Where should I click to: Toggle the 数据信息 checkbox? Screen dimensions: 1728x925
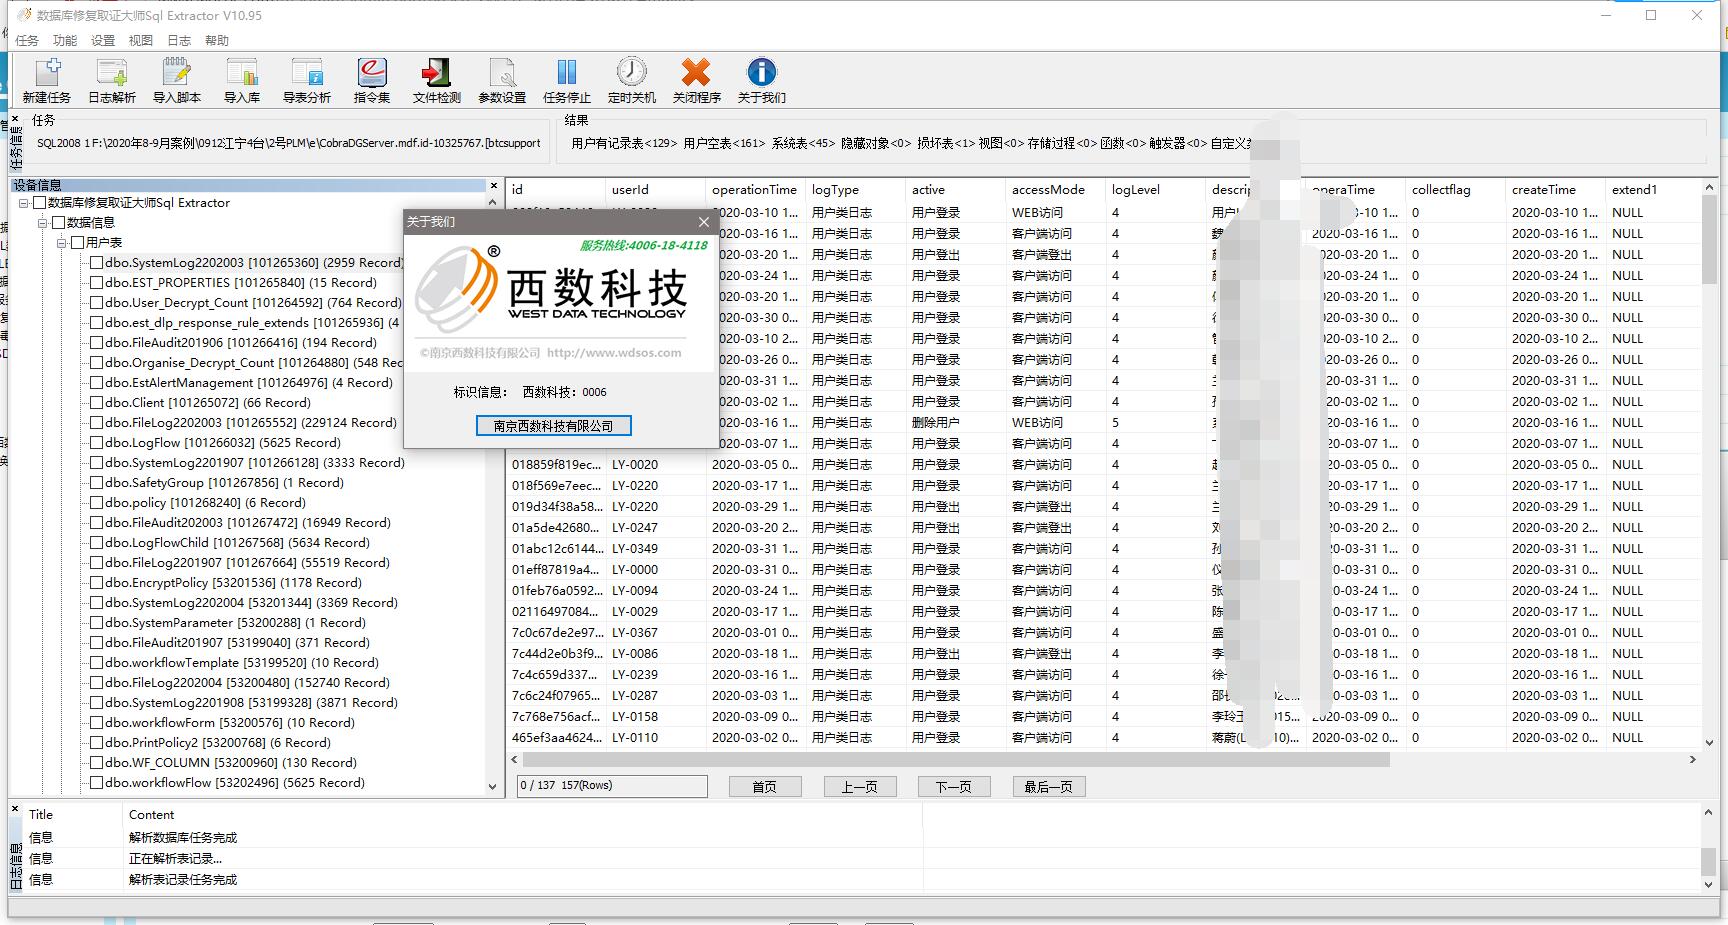58,223
